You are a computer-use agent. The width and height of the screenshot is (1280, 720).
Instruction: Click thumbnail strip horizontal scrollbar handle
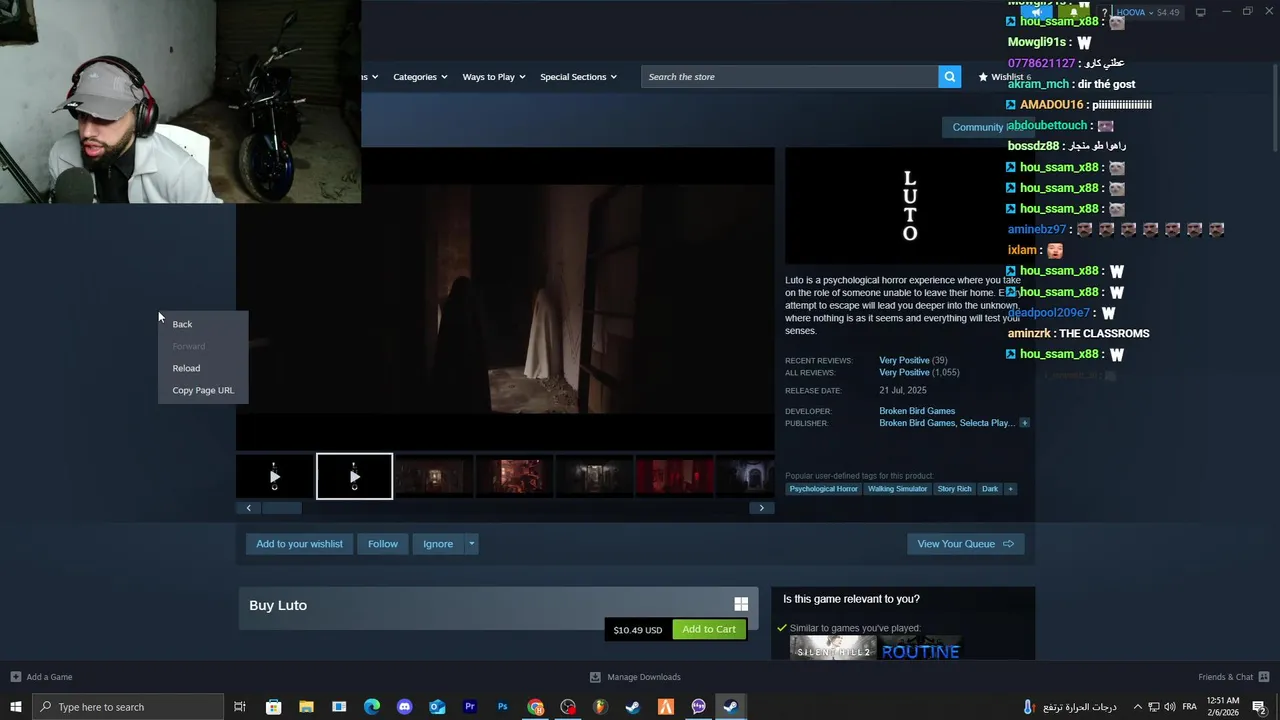(281, 508)
